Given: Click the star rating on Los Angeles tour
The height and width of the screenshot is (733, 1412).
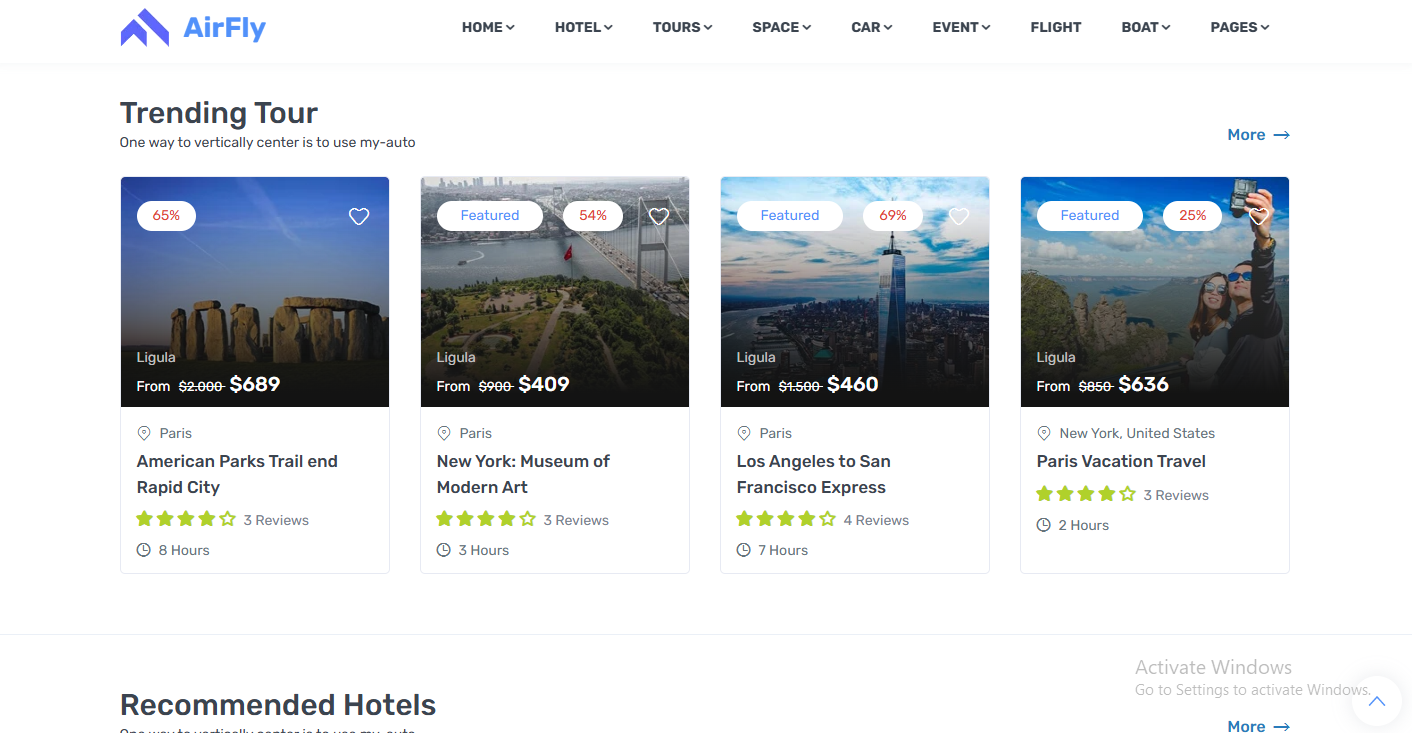Looking at the screenshot, I should pyautogui.click(x=786, y=520).
